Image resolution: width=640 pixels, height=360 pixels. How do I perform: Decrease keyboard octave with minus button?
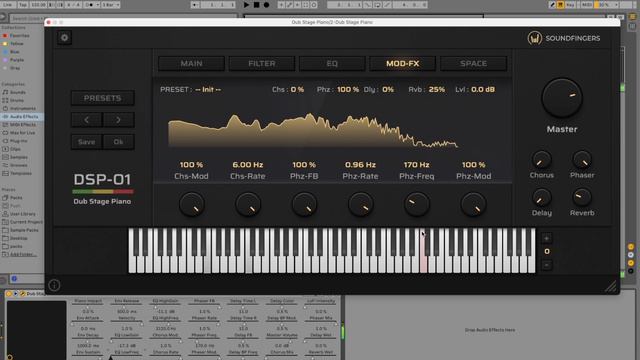(547, 265)
